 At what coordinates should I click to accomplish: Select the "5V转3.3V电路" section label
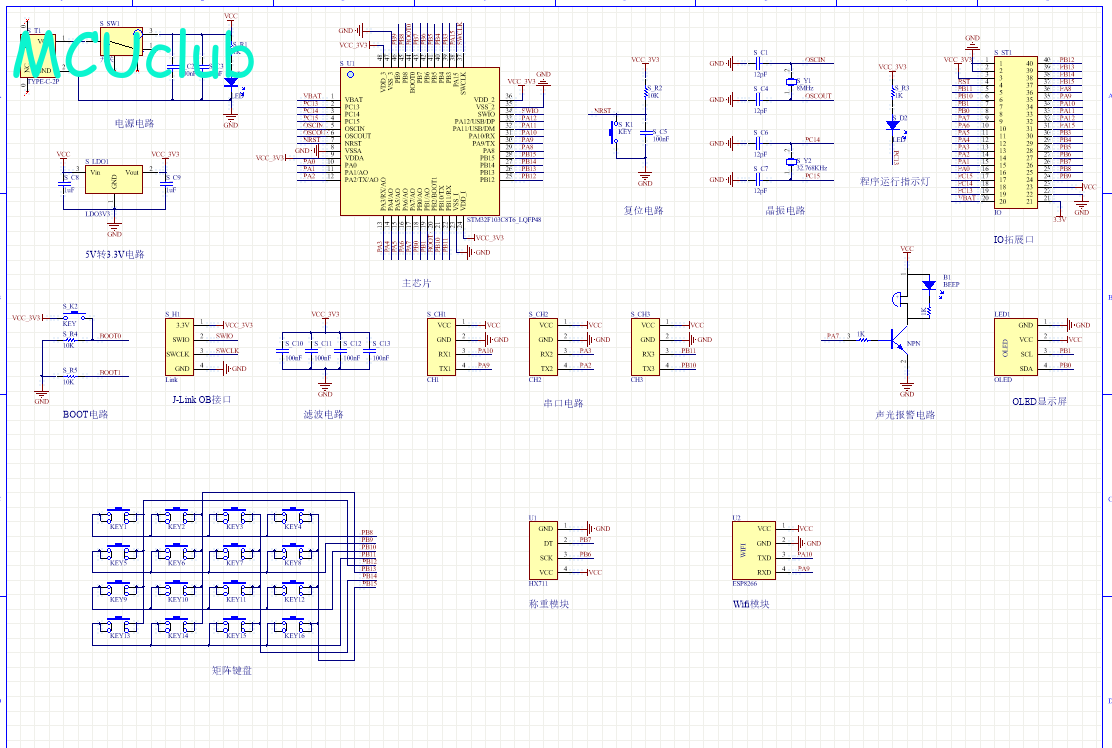coord(115,255)
